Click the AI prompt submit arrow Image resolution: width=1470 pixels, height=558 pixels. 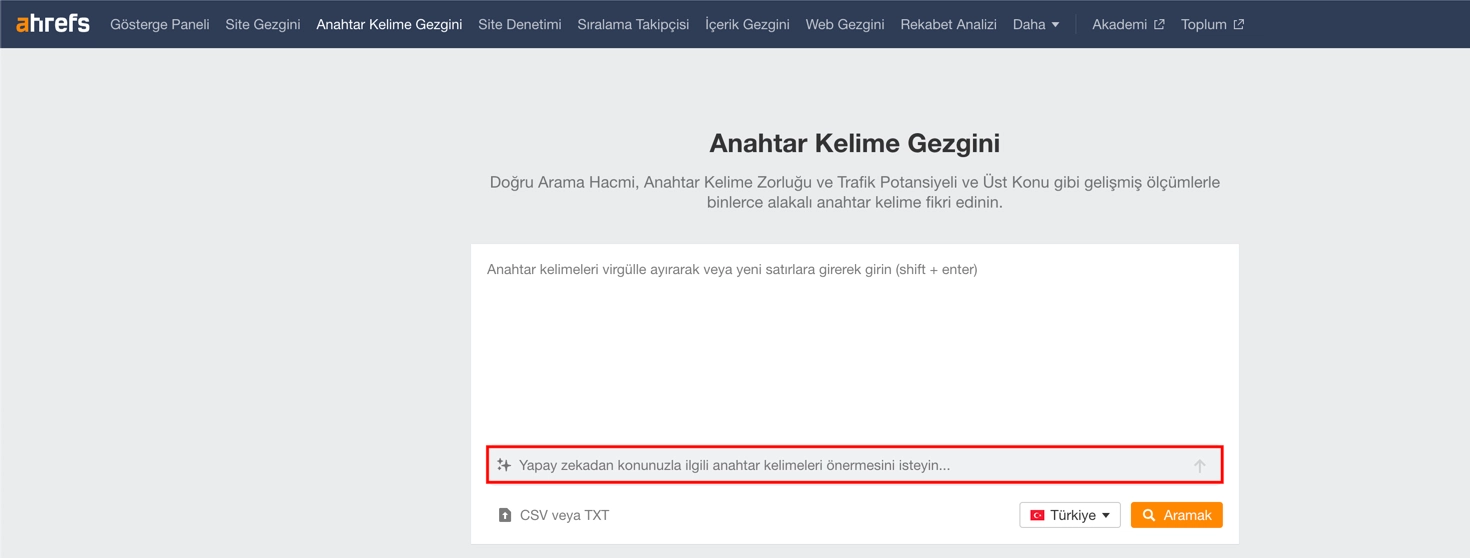1199,465
